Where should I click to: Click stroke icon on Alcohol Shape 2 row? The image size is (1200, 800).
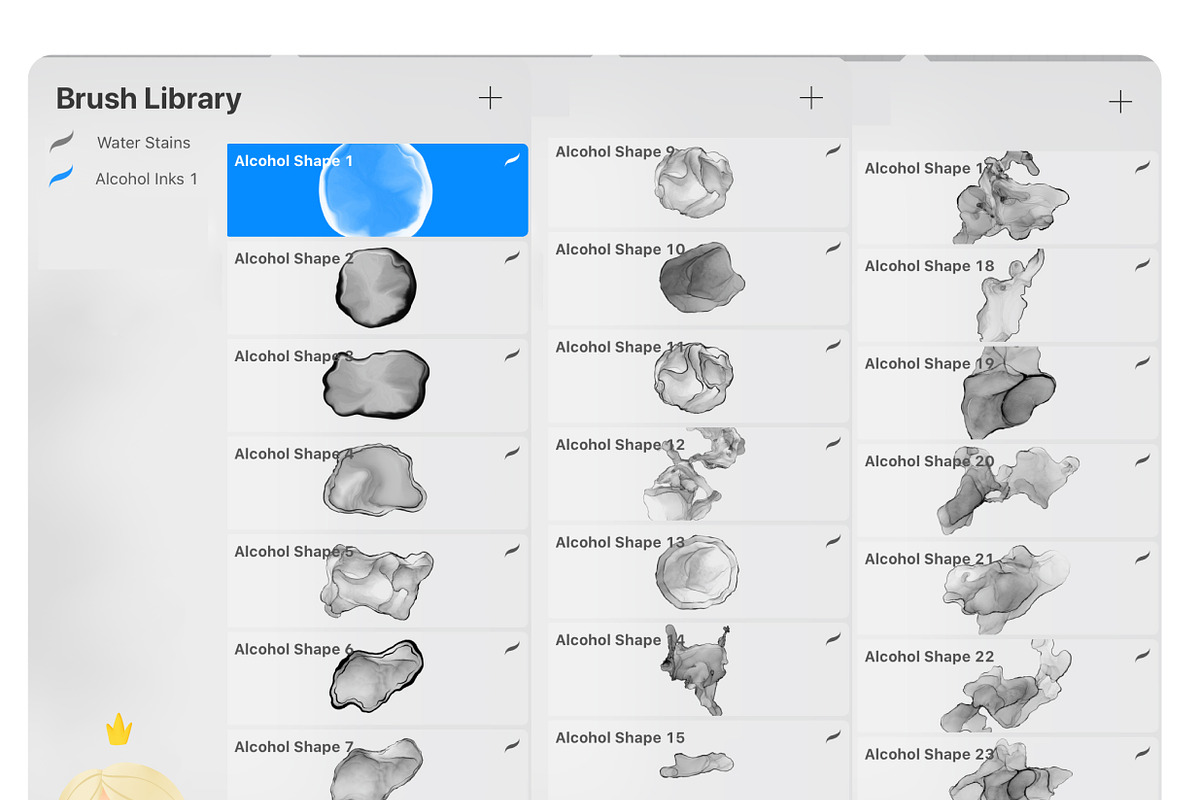tap(512, 258)
